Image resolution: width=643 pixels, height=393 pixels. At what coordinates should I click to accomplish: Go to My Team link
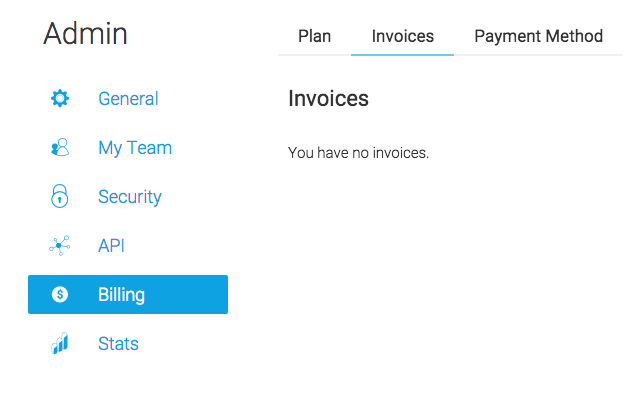pyautogui.click(x=135, y=148)
